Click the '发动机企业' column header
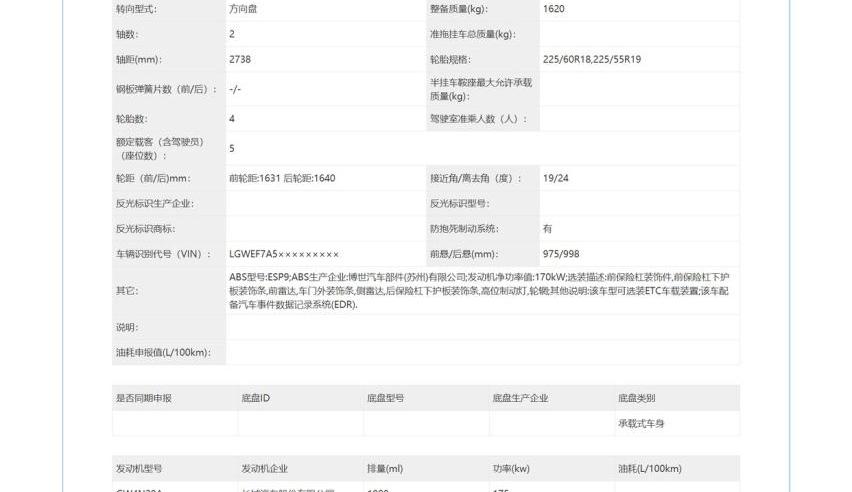Screen dimensions: 852x492 [x=264, y=469]
